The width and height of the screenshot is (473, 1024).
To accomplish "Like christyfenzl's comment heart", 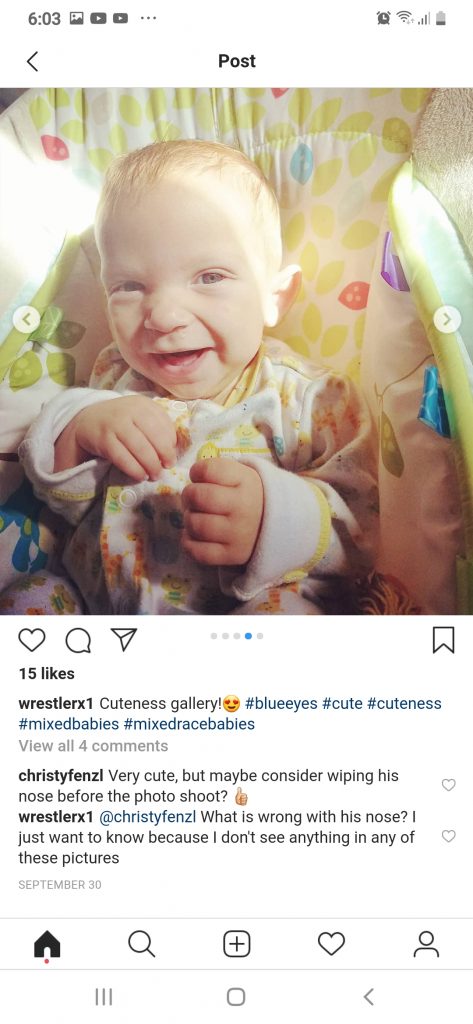I will 448,785.
